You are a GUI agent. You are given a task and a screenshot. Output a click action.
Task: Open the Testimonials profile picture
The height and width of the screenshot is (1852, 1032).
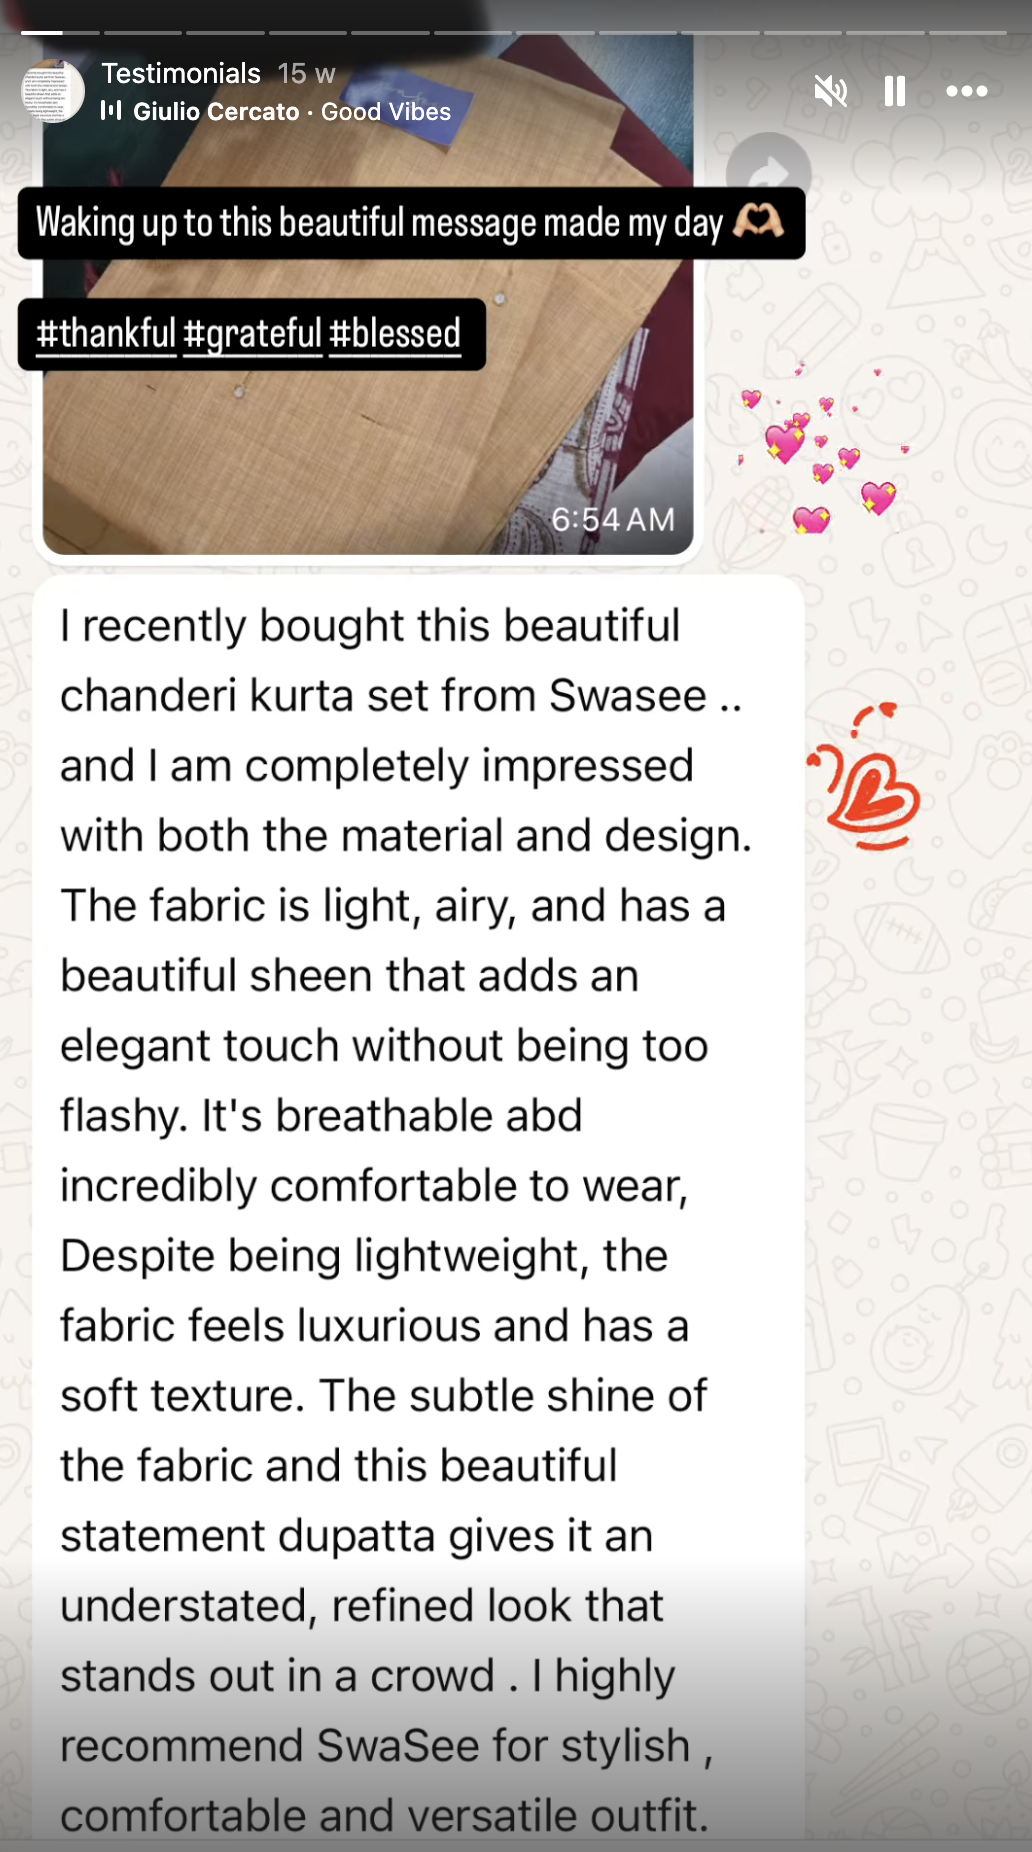click(54, 91)
